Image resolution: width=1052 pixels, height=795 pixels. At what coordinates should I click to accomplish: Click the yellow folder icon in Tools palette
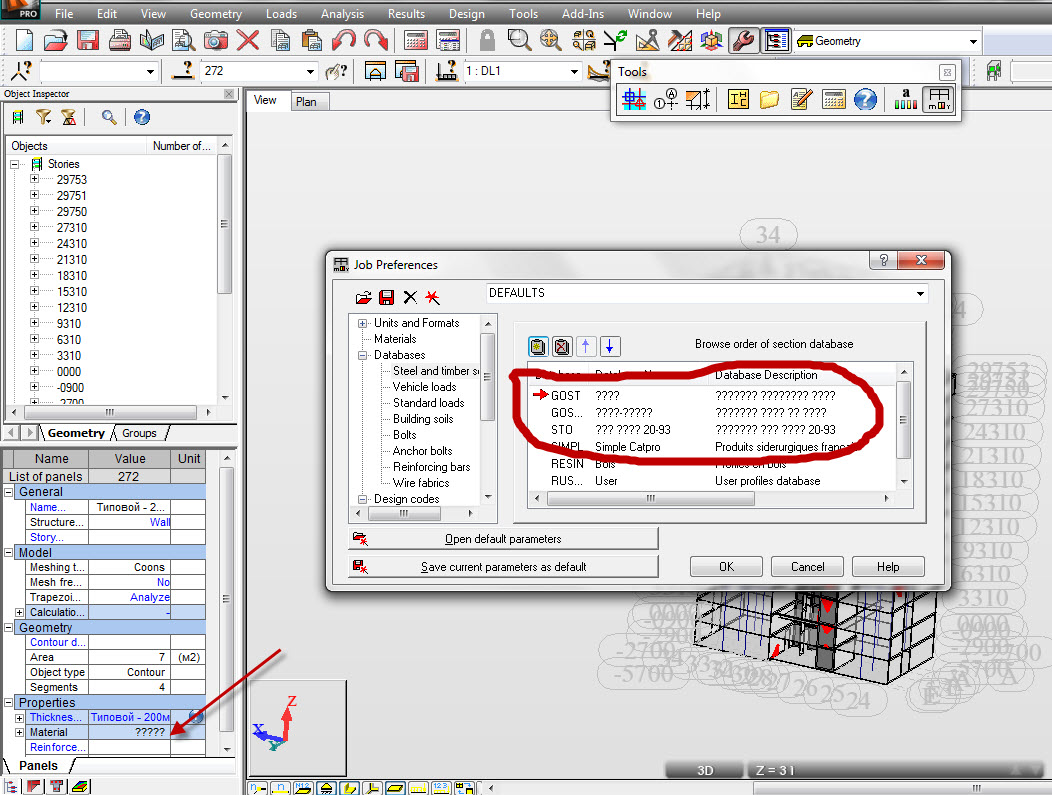[x=769, y=99]
